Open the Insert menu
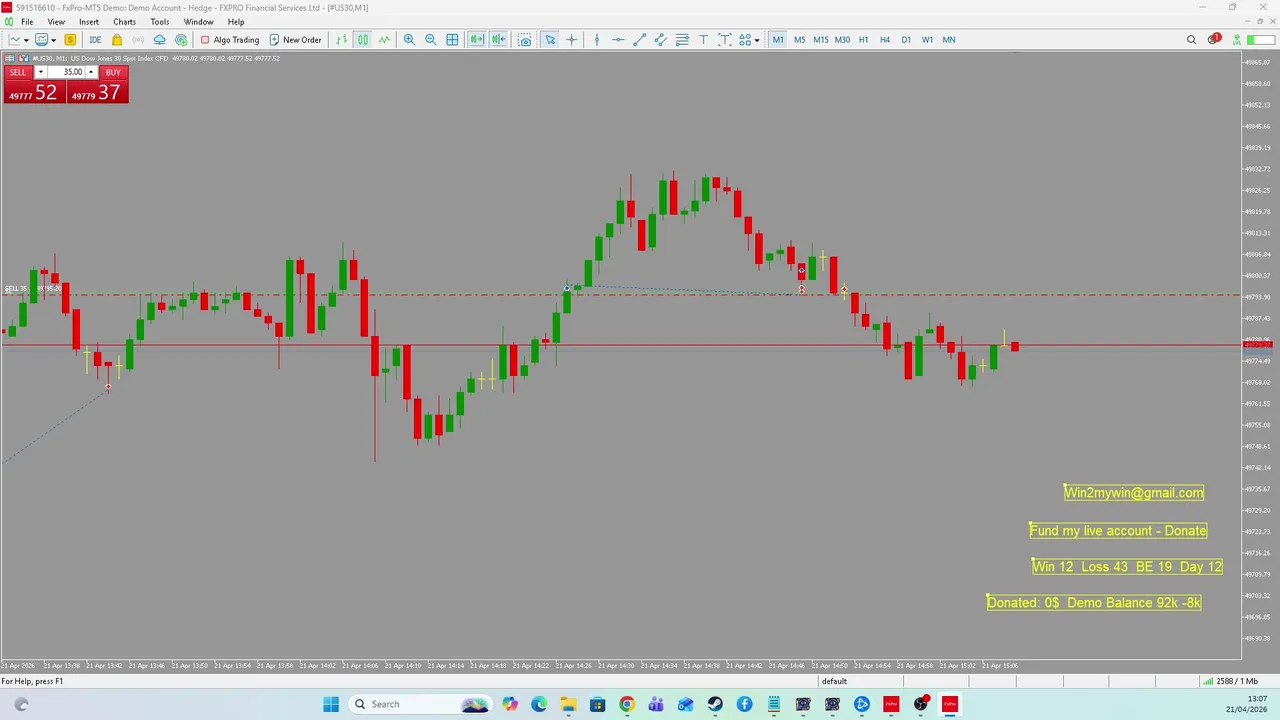This screenshot has width=1280, height=720. click(89, 22)
